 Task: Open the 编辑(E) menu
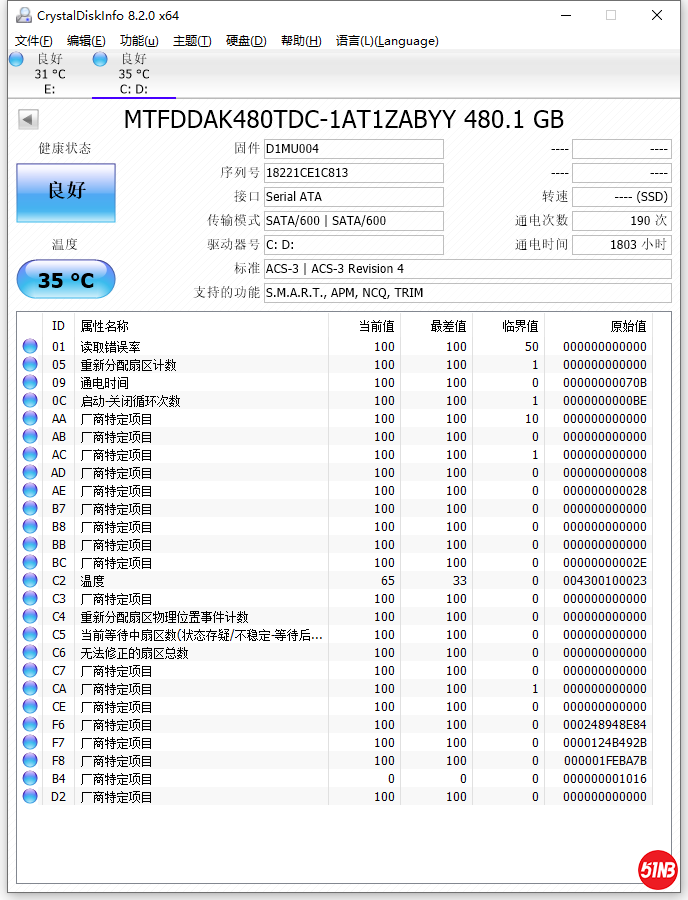(86, 41)
